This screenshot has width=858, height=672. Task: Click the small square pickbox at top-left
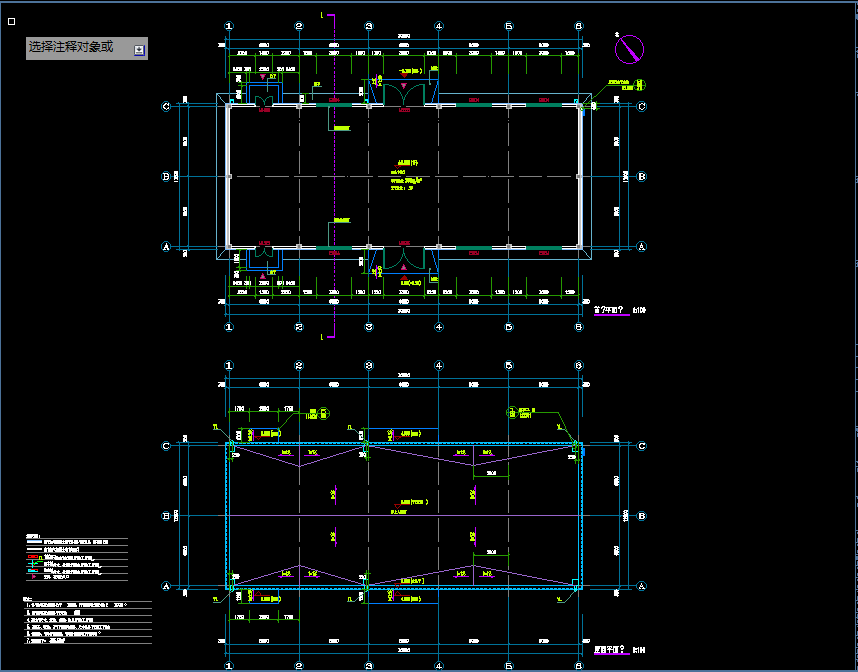click(12, 21)
